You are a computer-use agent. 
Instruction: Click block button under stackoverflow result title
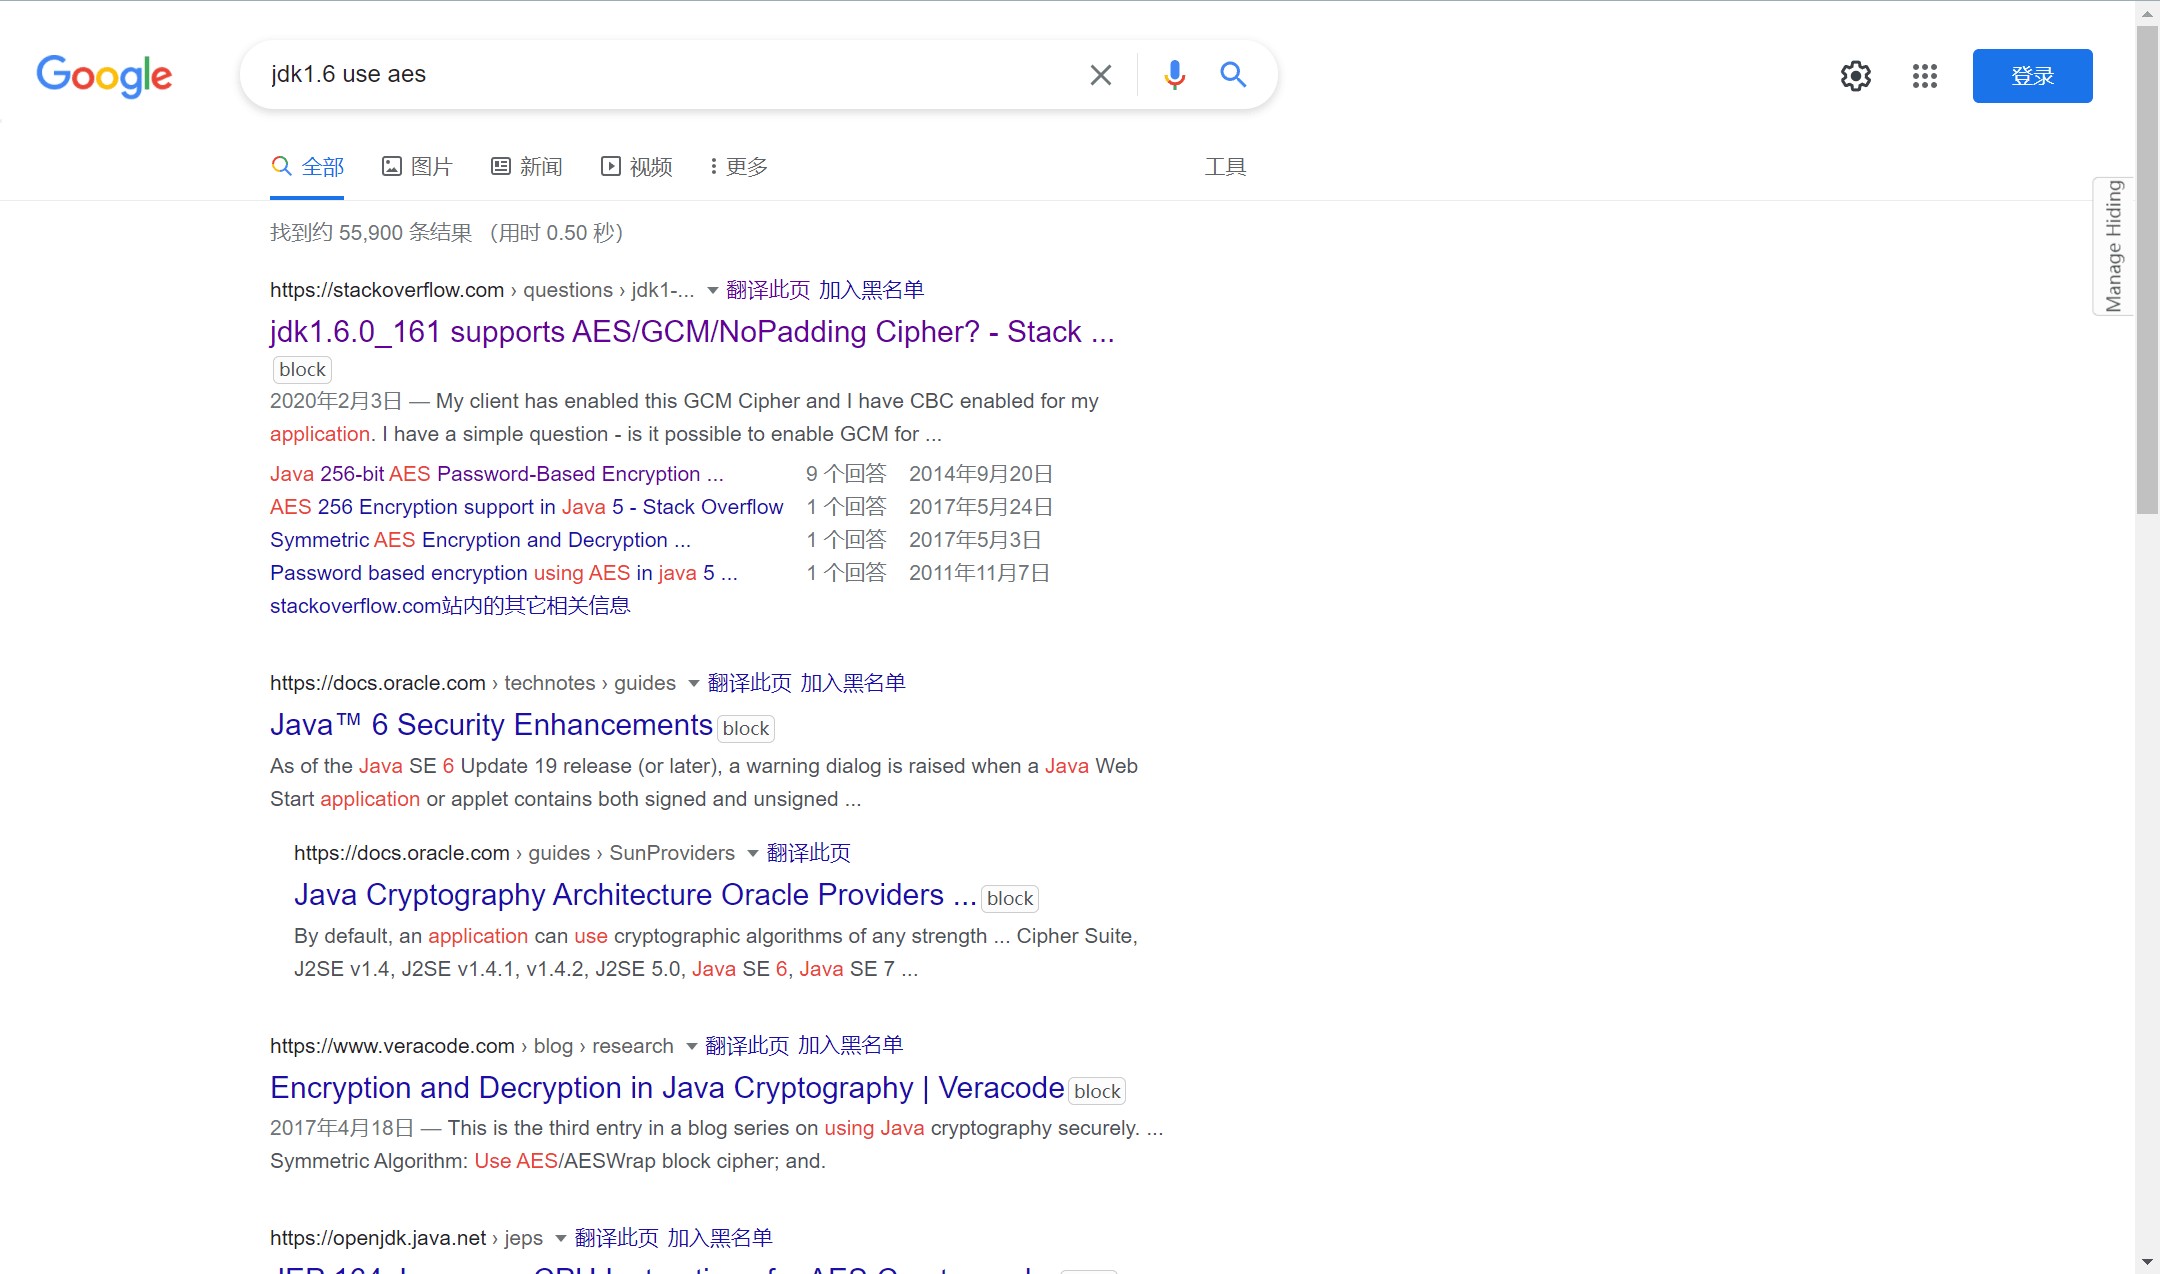point(302,370)
